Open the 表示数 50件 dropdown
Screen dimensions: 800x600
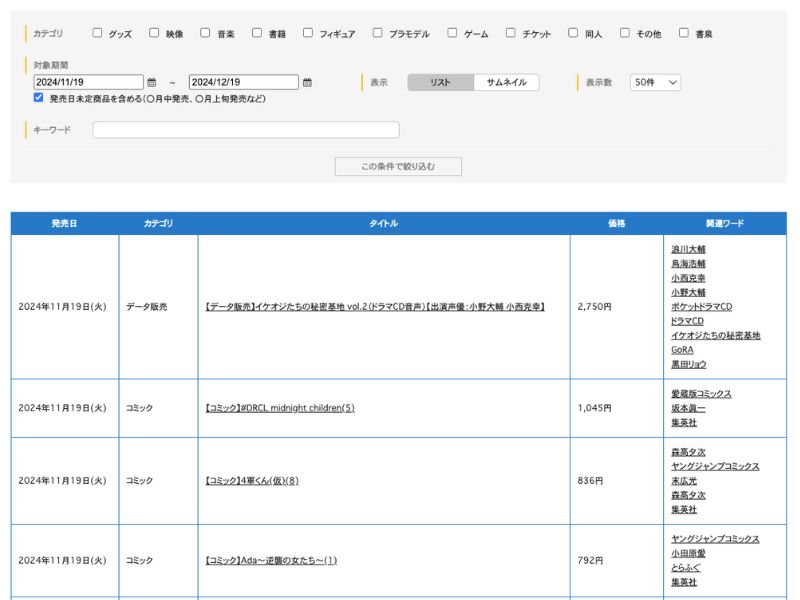pos(655,83)
